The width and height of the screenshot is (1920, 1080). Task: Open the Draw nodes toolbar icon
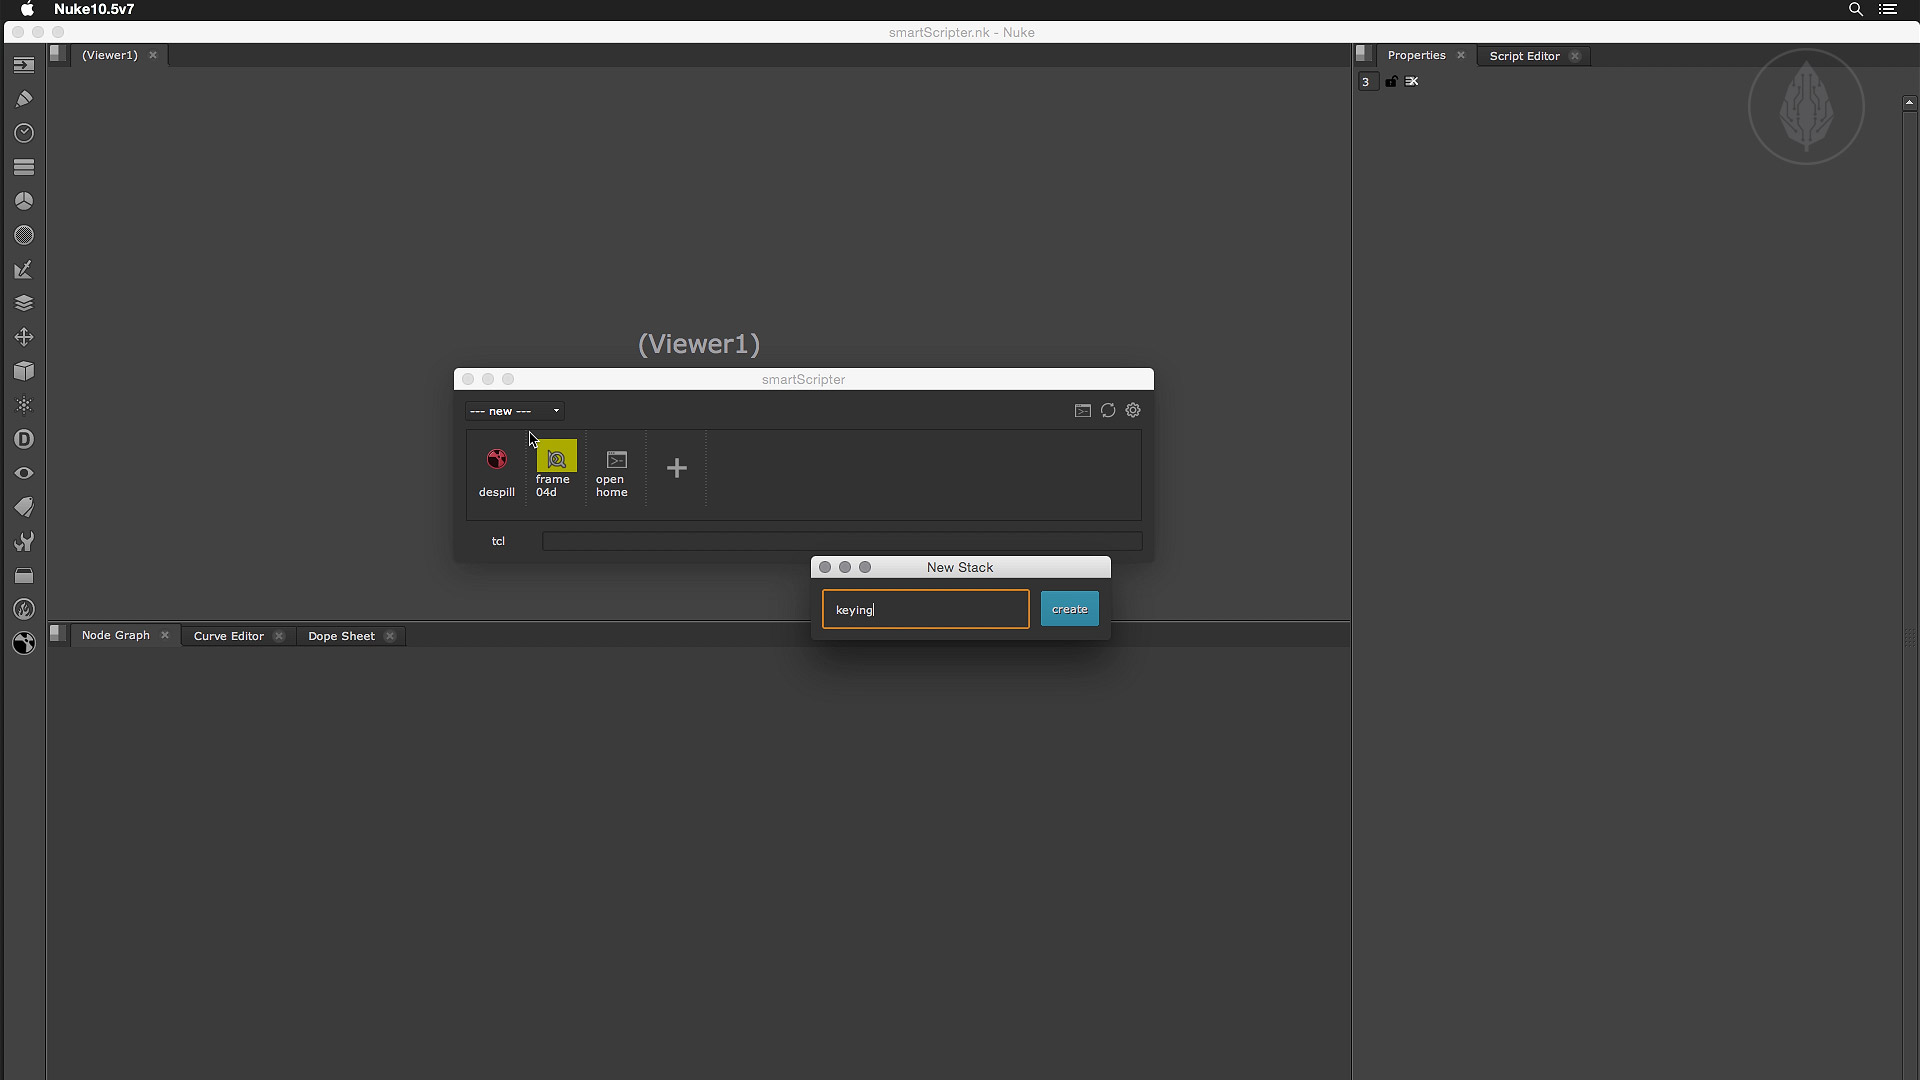[24, 99]
